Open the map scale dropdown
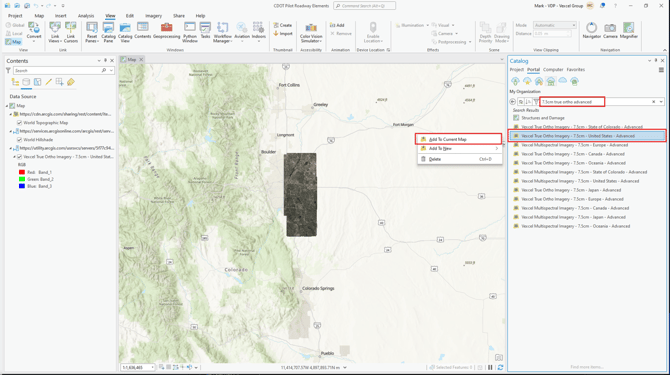This screenshot has width=670, height=375. click(x=153, y=367)
